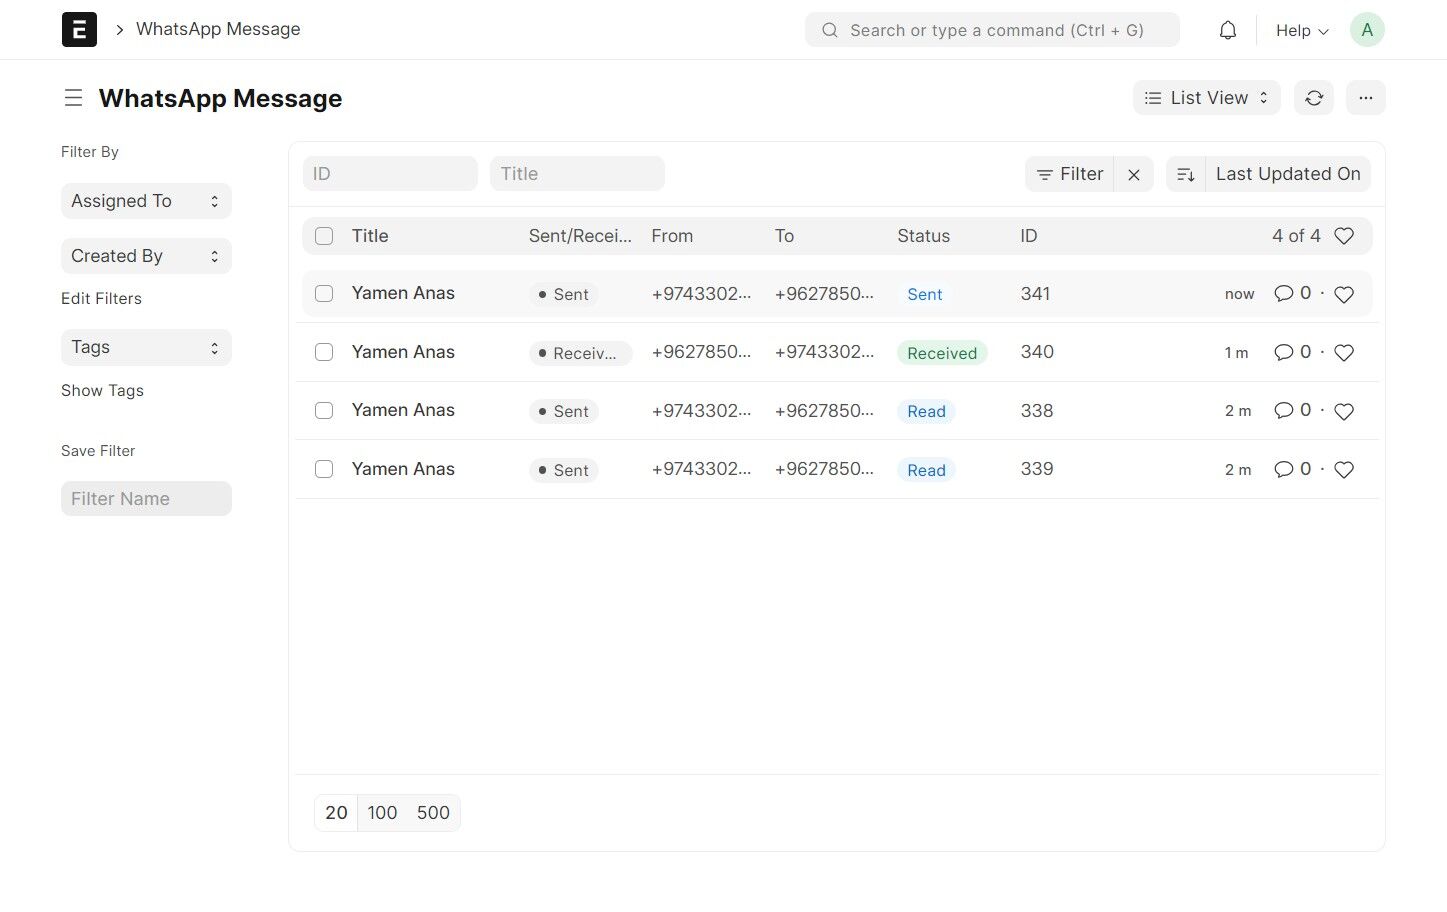Click the Read status of message 338
This screenshot has height=912, width=1447.
pyautogui.click(x=926, y=411)
